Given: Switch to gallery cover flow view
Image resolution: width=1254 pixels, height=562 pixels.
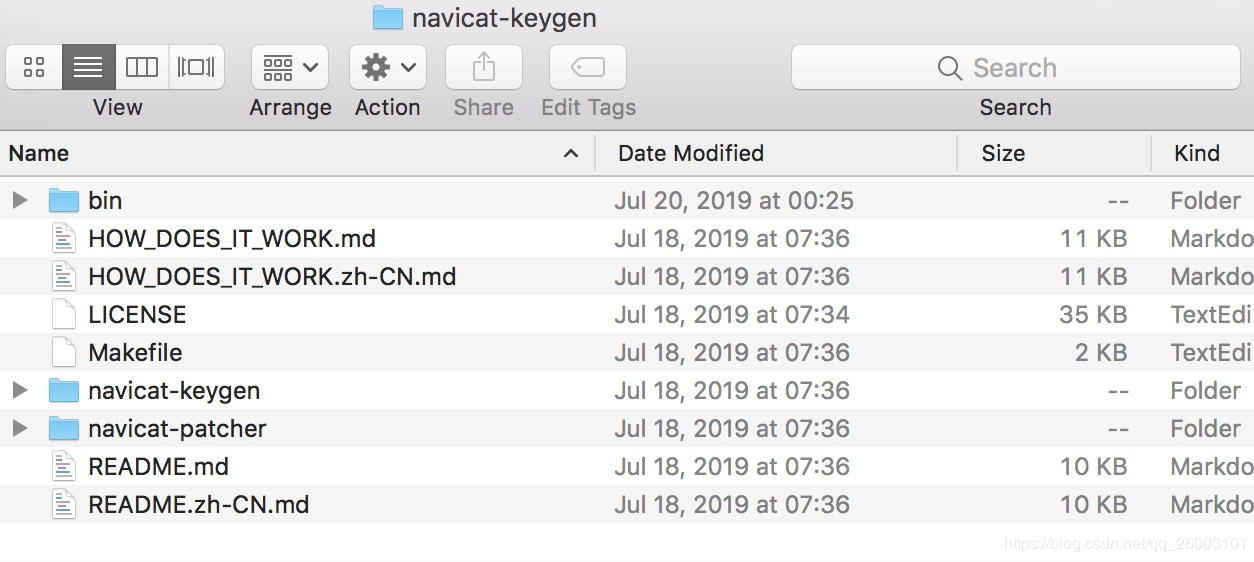Looking at the screenshot, I should 197,67.
